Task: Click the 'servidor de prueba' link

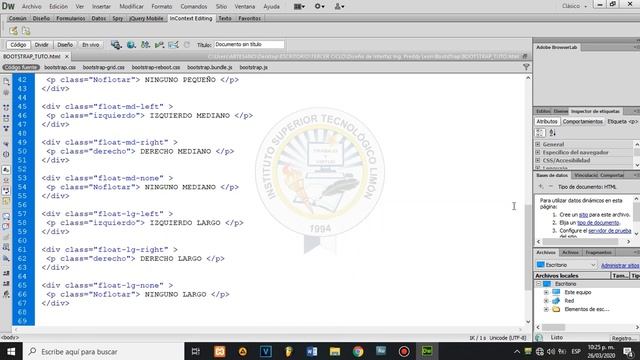Action: (x=610, y=231)
